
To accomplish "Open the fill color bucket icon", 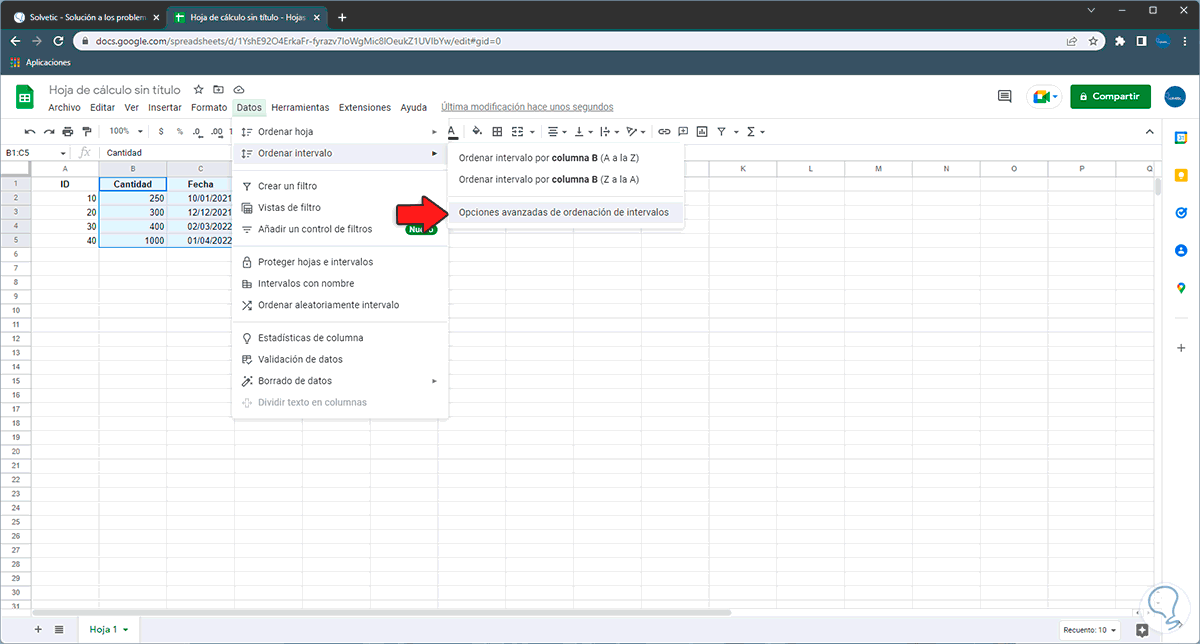I will [x=477, y=131].
